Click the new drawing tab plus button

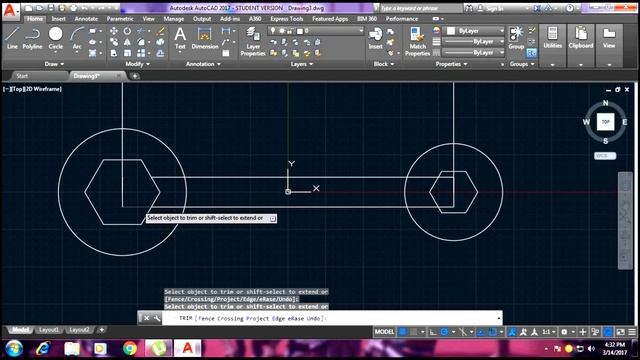pyautogui.click(x=134, y=76)
